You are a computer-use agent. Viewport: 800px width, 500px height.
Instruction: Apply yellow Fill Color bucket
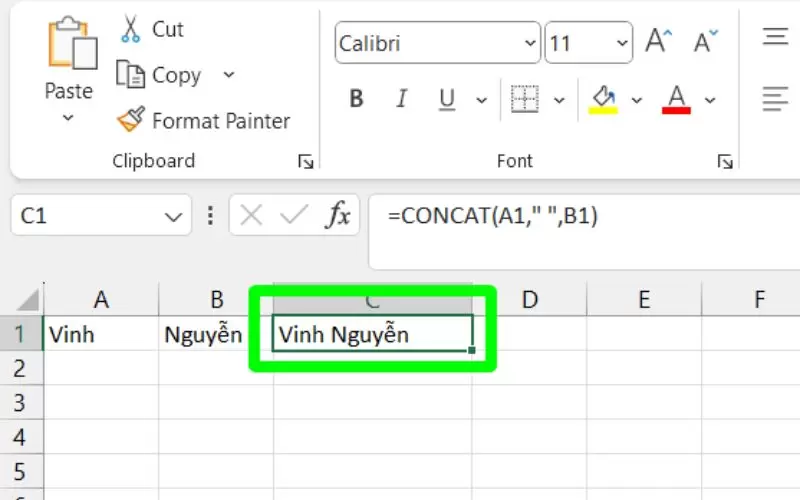tap(603, 99)
